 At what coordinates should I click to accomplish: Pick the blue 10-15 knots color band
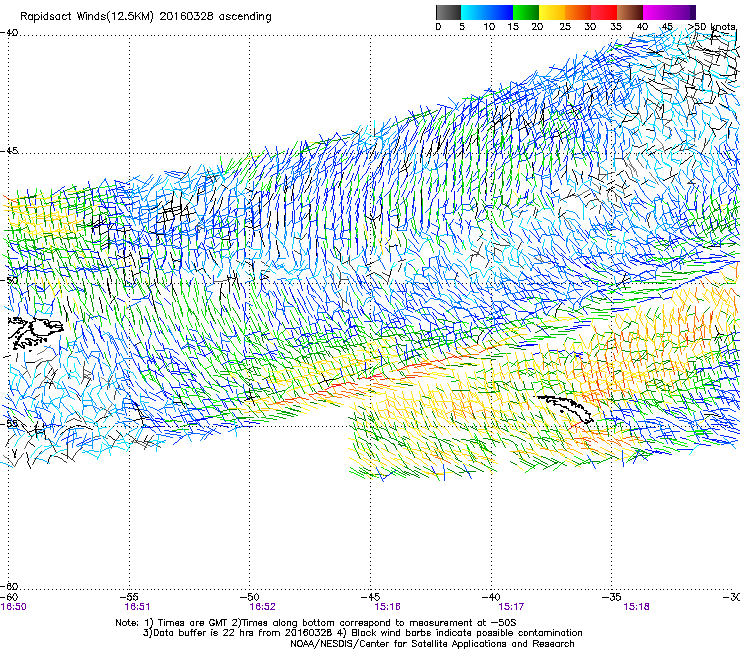[x=500, y=12]
